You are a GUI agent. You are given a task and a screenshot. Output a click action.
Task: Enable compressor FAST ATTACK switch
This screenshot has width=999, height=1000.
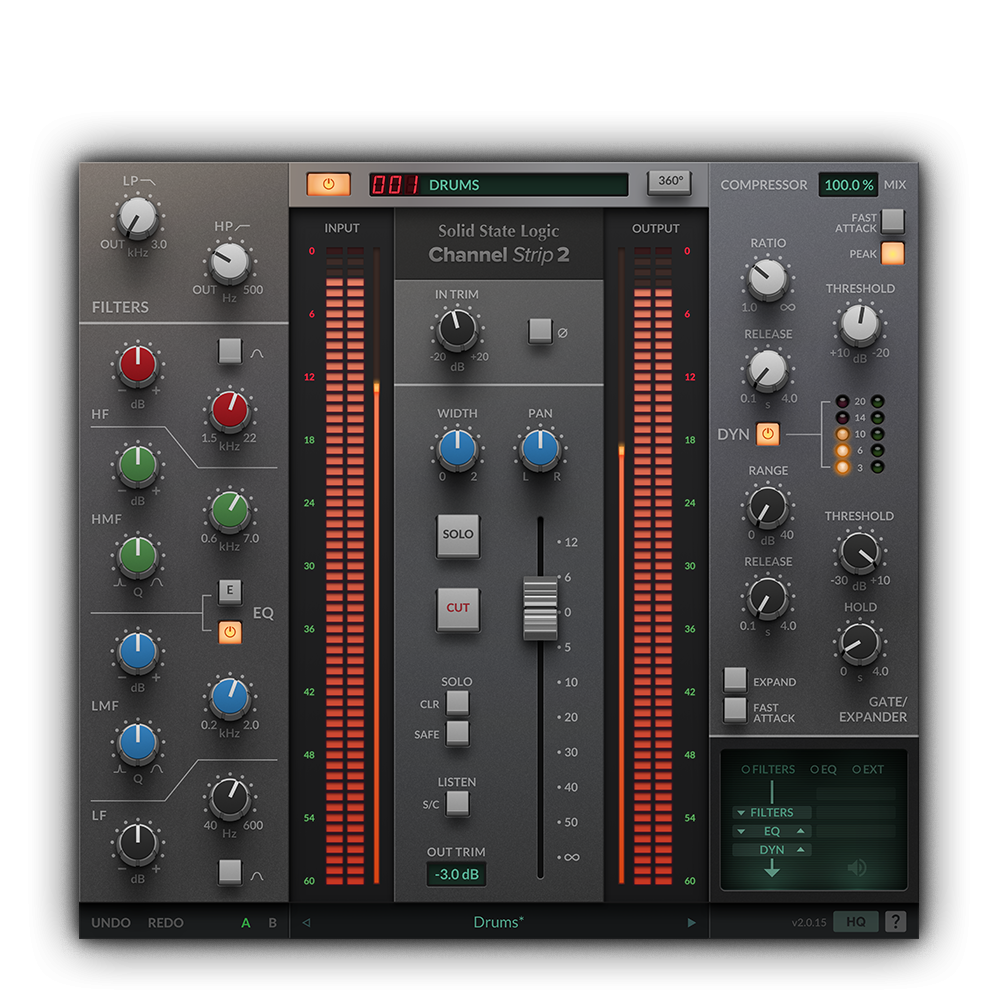[x=892, y=221]
